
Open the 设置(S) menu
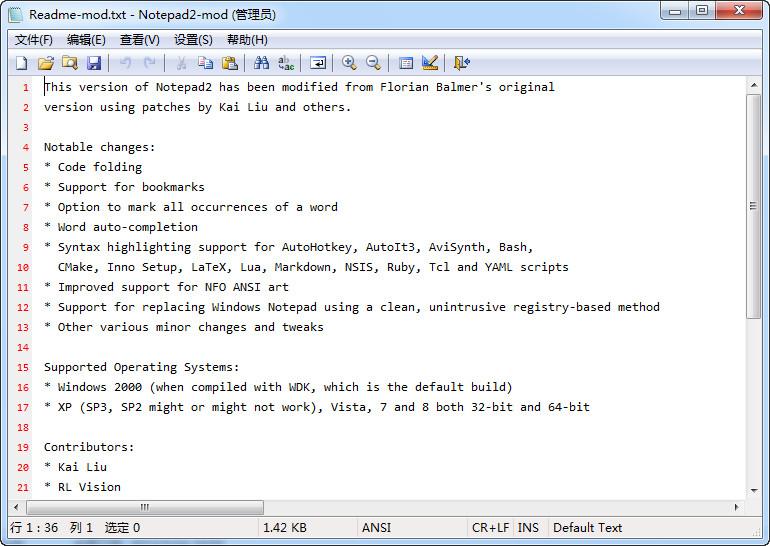tap(193, 40)
